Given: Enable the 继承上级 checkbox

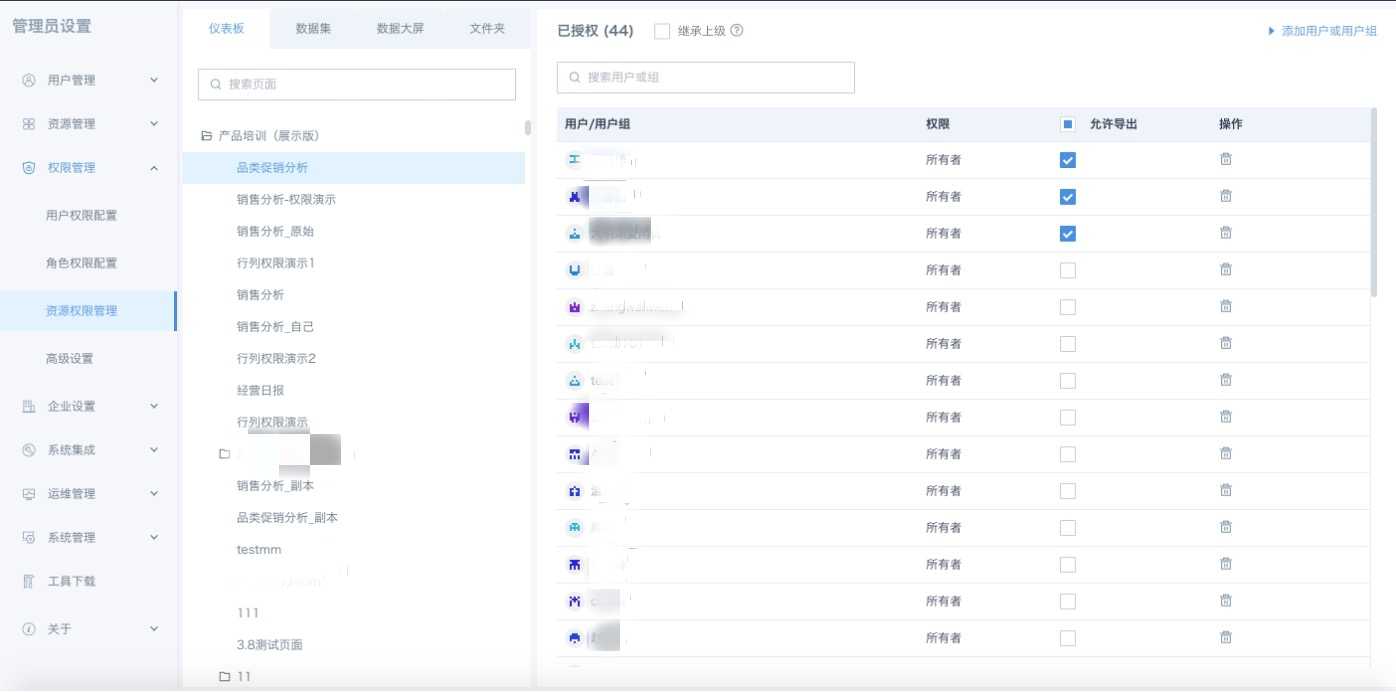Looking at the screenshot, I should (662, 31).
